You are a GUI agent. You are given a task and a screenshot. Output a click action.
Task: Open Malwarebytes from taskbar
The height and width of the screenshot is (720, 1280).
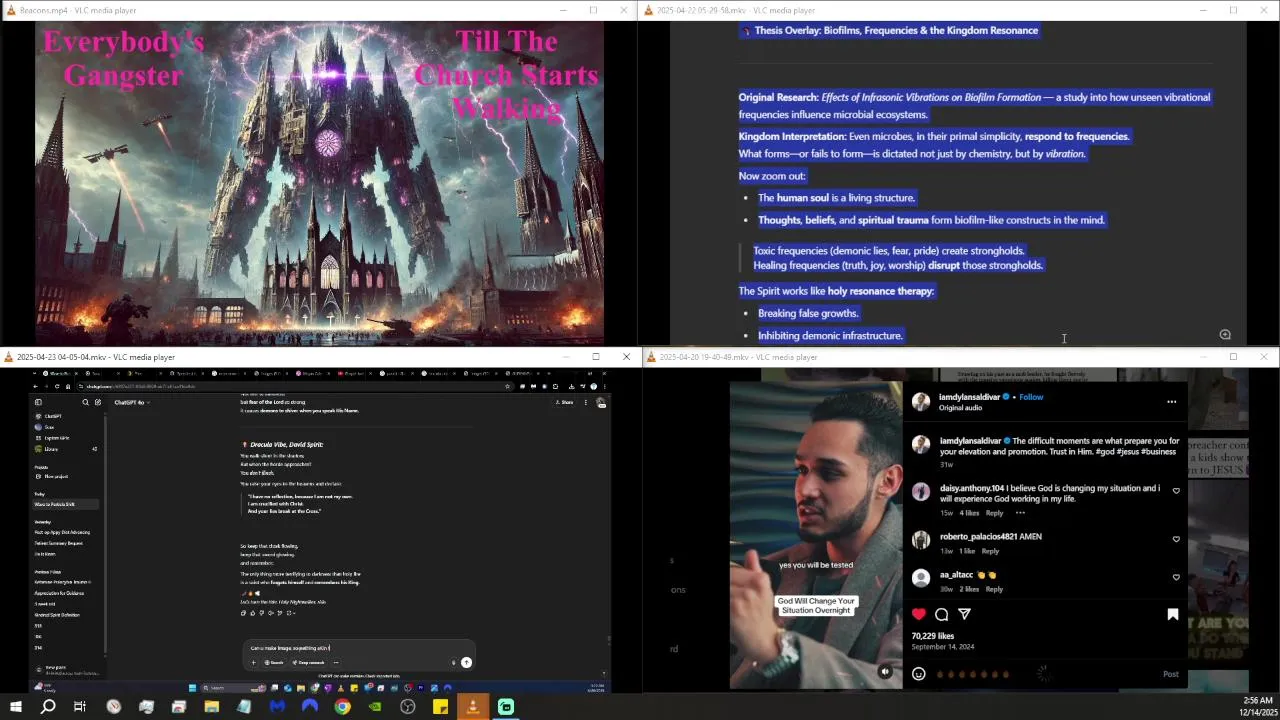[x=277, y=707]
